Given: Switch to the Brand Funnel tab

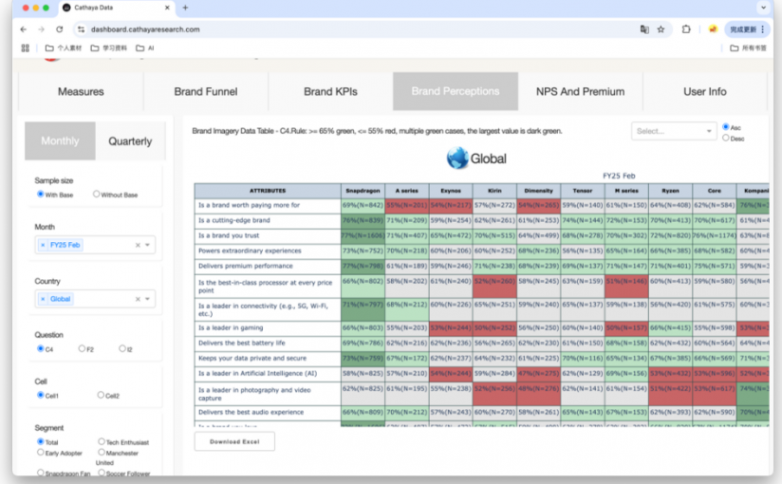Looking at the screenshot, I should pyautogui.click(x=206, y=92).
